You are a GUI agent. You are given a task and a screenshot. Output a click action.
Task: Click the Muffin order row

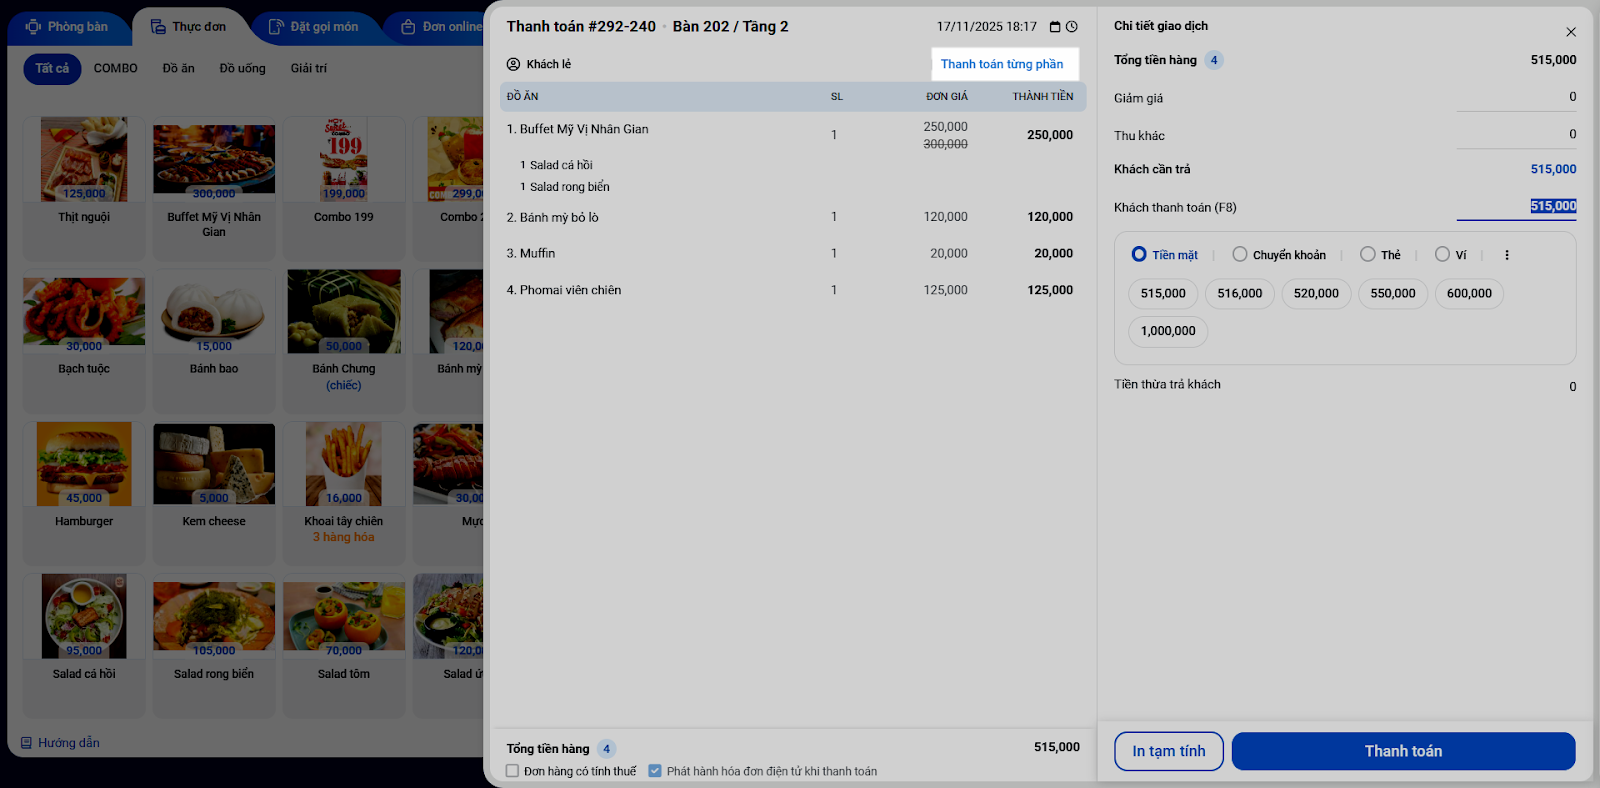coord(793,254)
